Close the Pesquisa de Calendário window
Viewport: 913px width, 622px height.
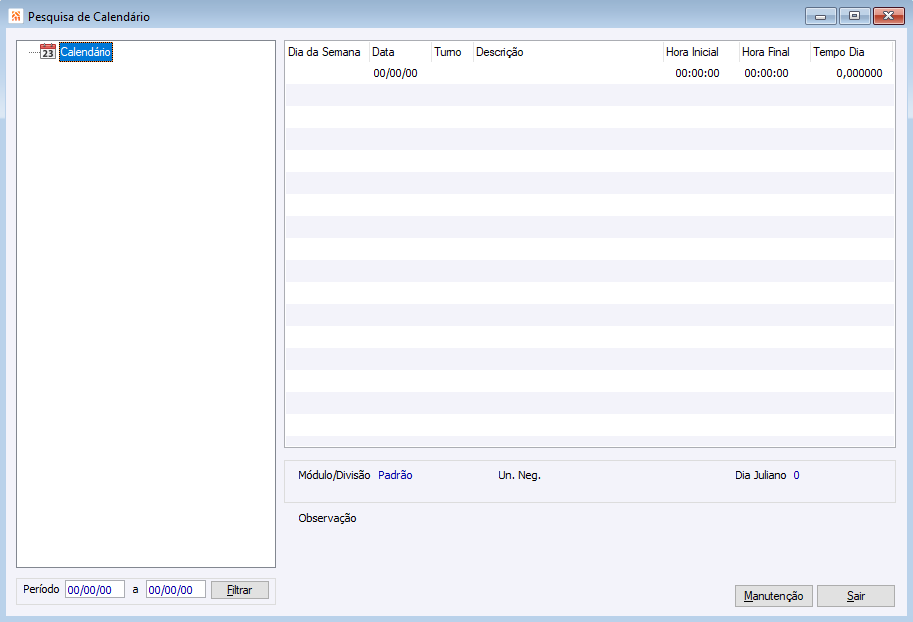pos(889,16)
